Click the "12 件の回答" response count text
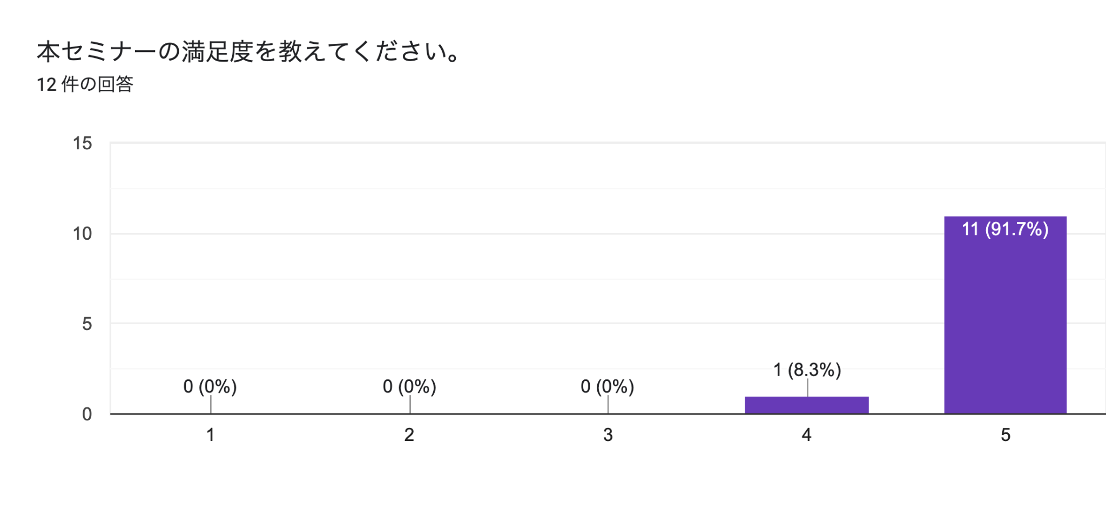Screen dimensions: 1106x528 click(85, 85)
